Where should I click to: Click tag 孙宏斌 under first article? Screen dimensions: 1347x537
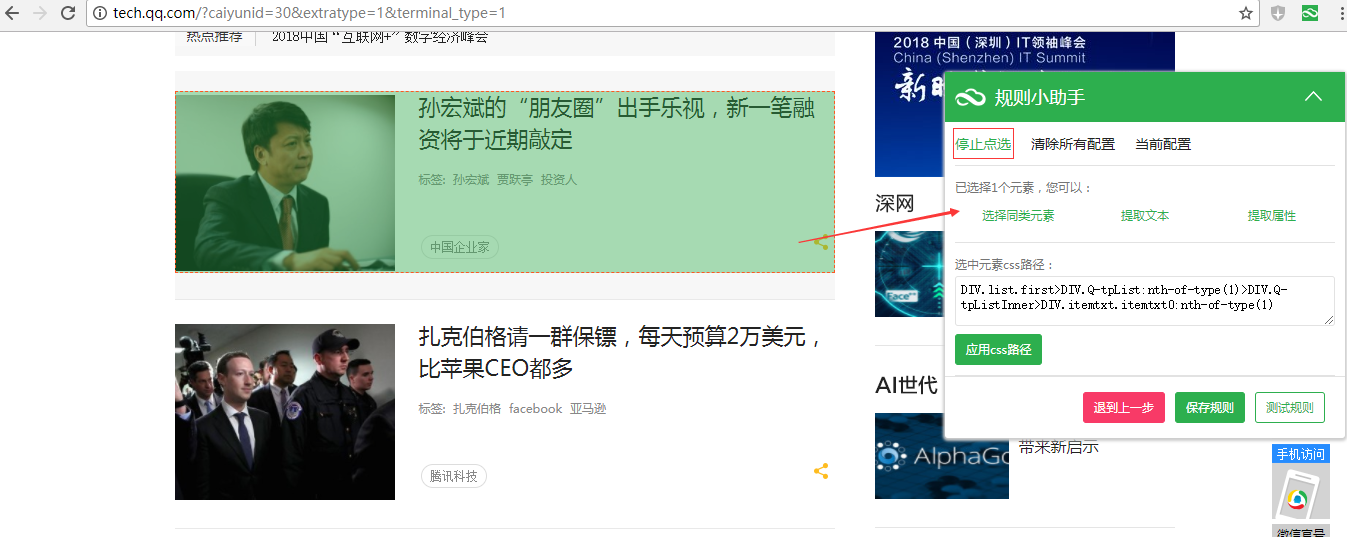tap(471, 180)
